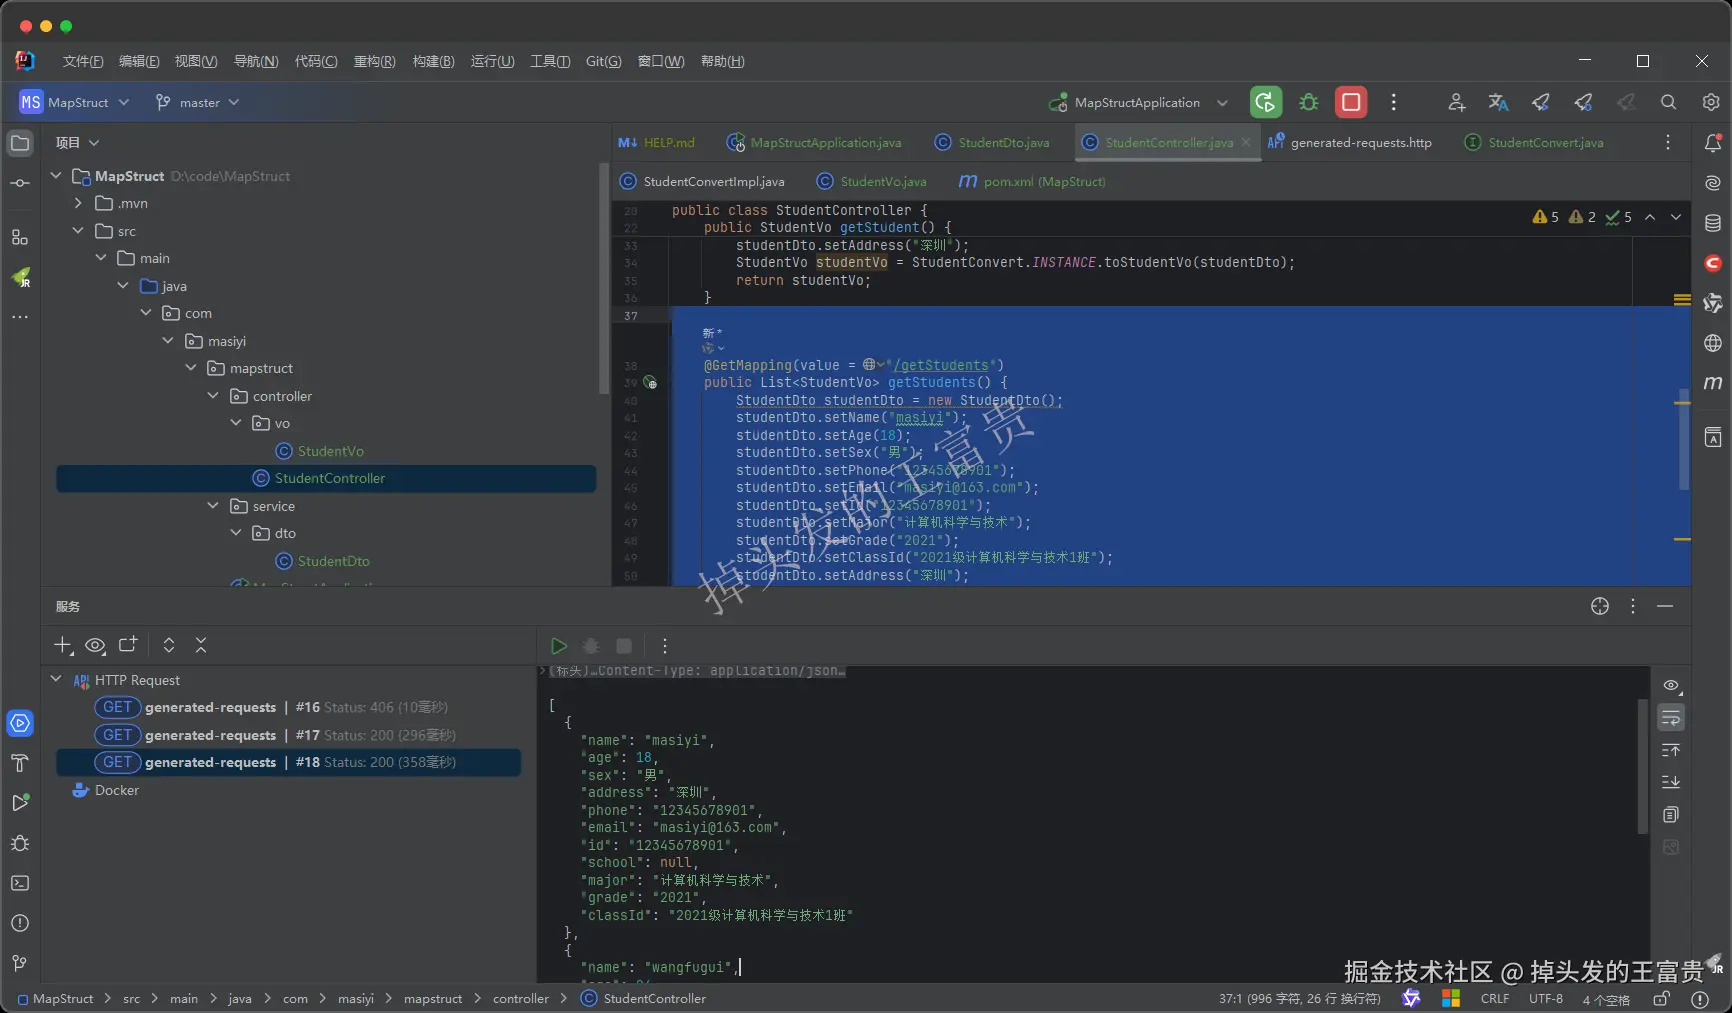Toggle the services view options eye icon
This screenshot has height=1013, width=1732.
[96, 645]
